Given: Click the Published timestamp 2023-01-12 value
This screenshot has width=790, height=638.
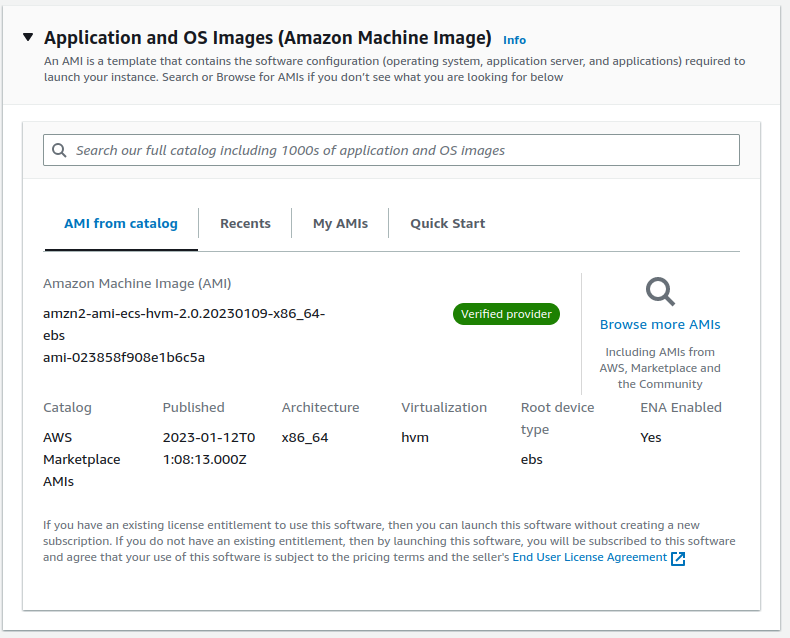Looking at the screenshot, I should click(x=208, y=448).
